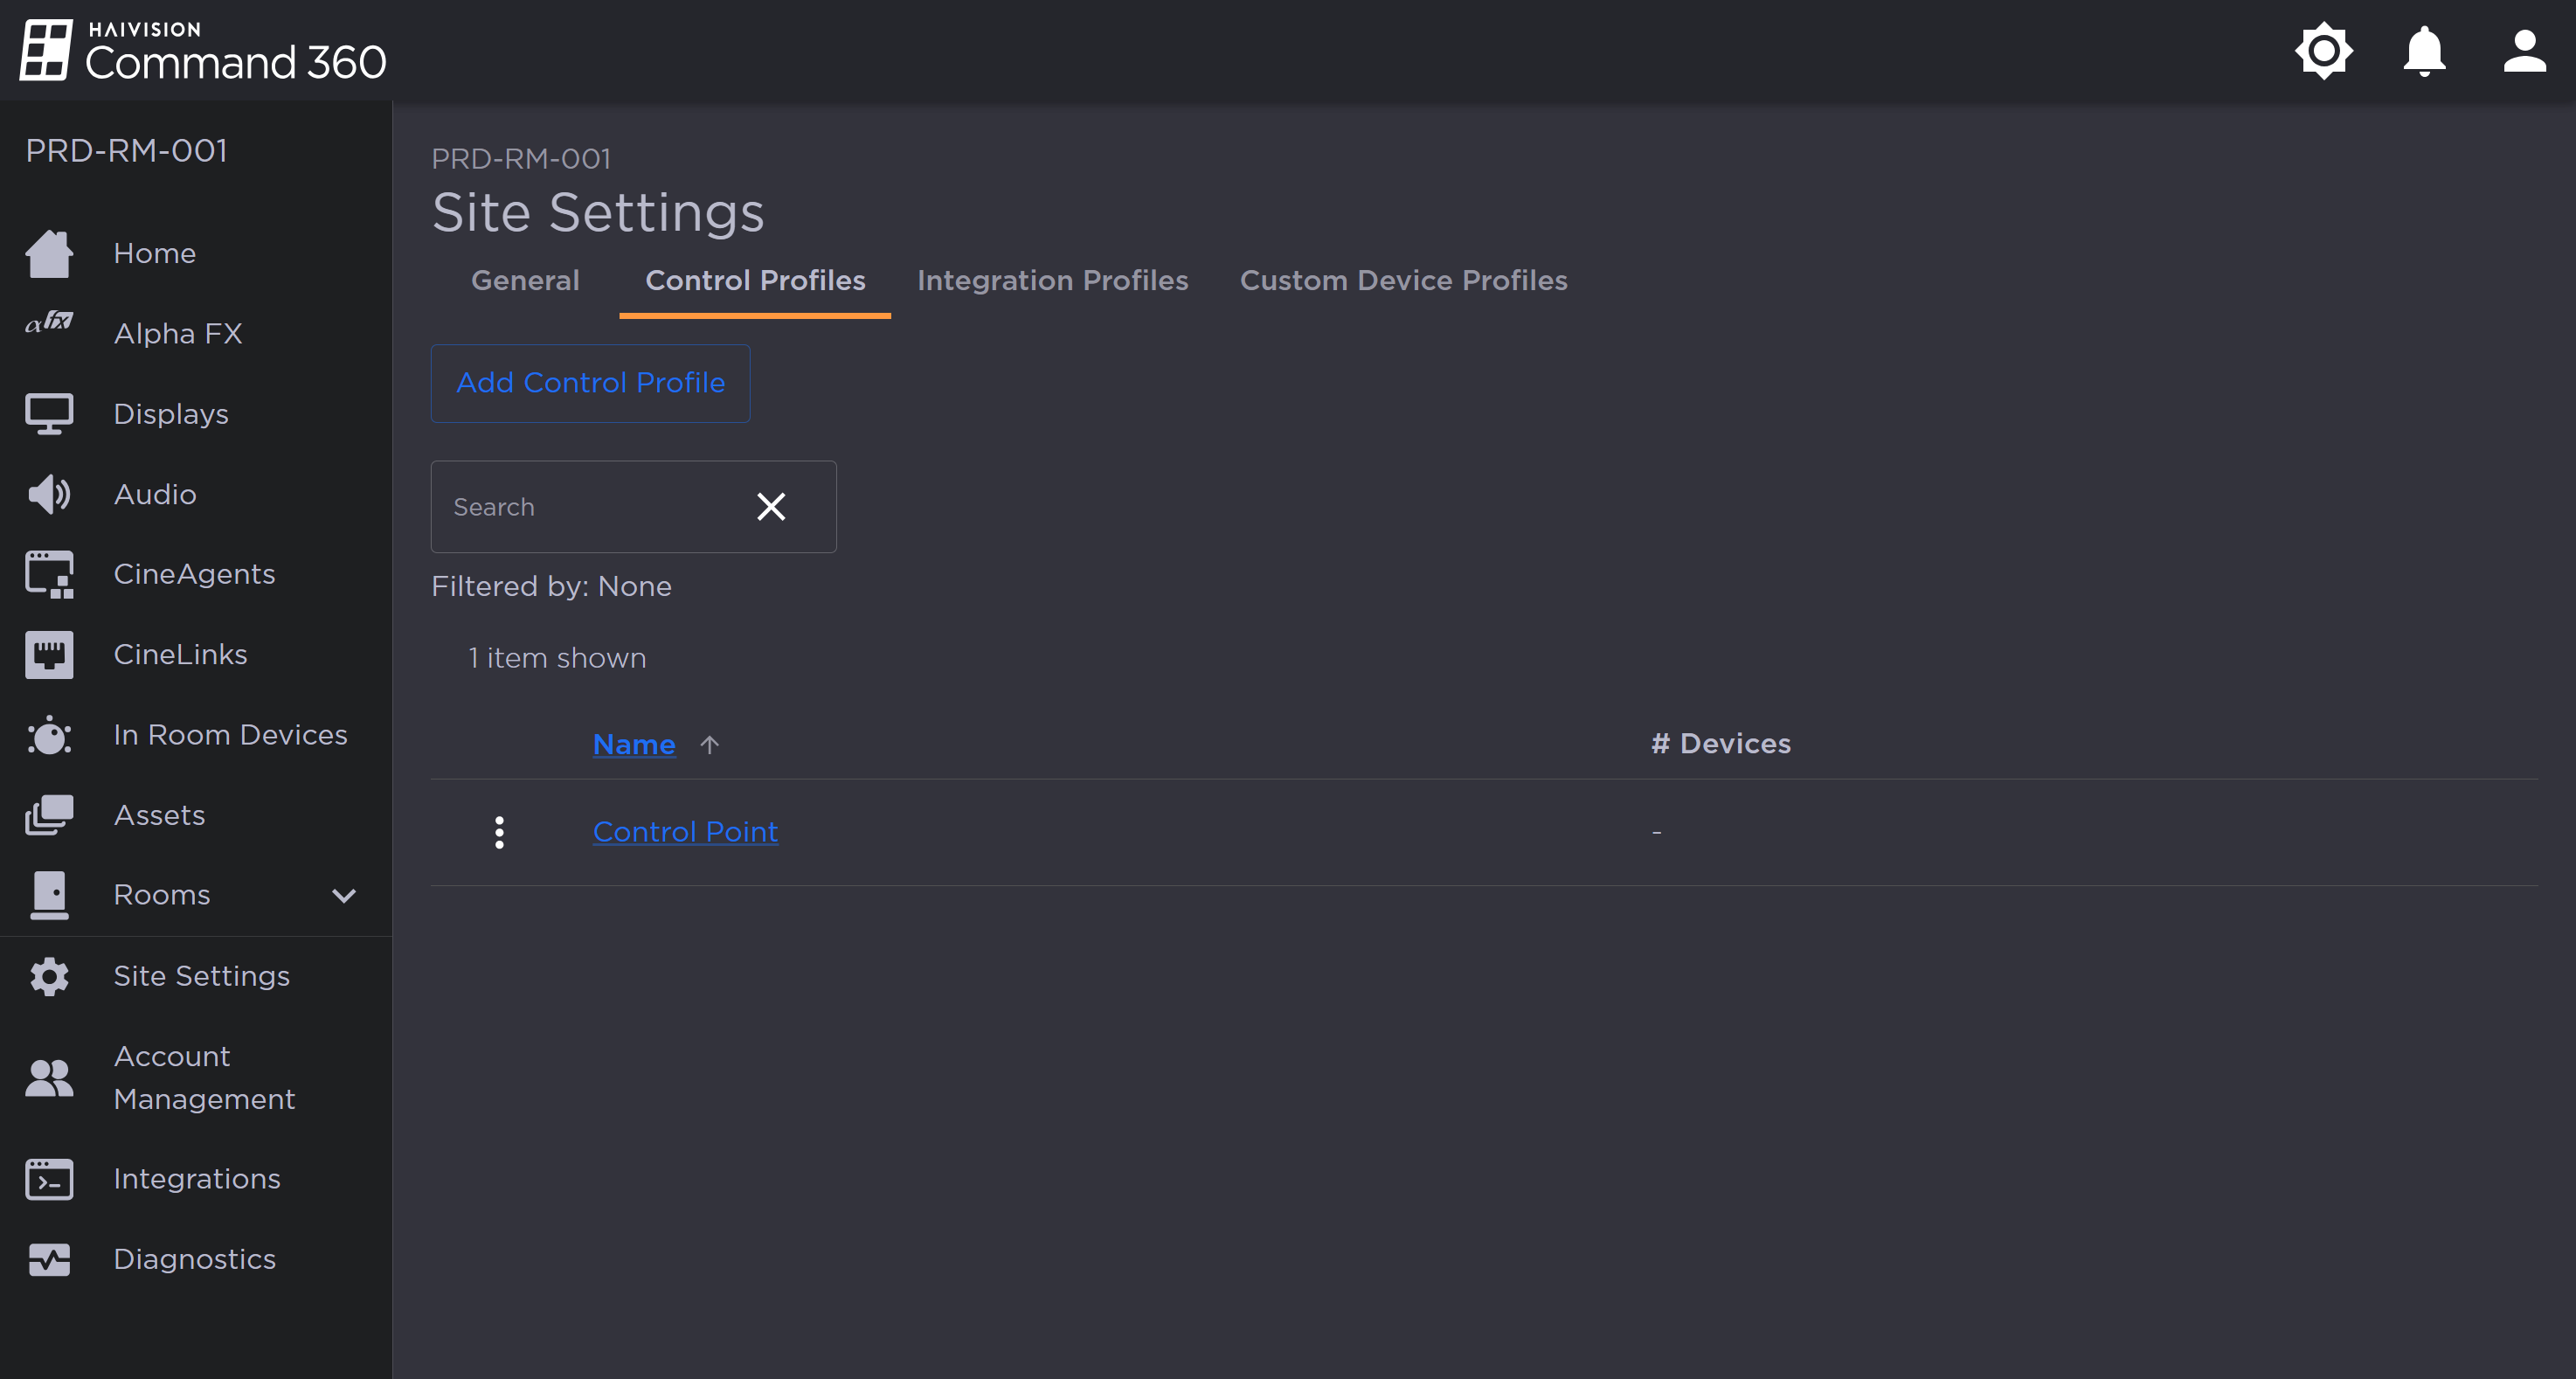Select the Displays sidebar icon
2576x1379 pixels.
(49, 413)
